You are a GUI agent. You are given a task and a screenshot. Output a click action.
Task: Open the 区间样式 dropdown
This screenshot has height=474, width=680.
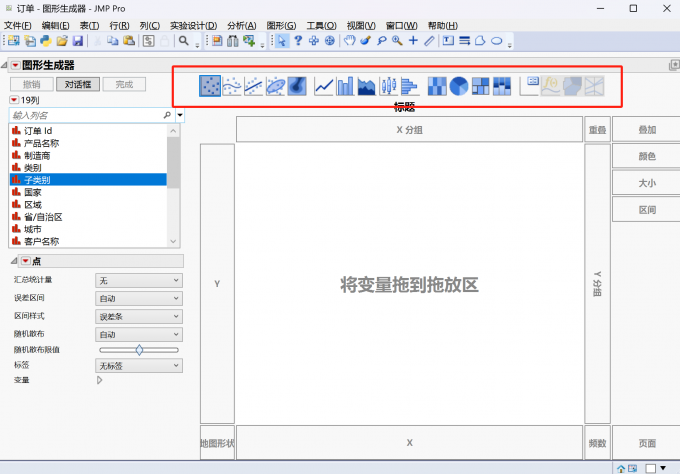(139, 317)
